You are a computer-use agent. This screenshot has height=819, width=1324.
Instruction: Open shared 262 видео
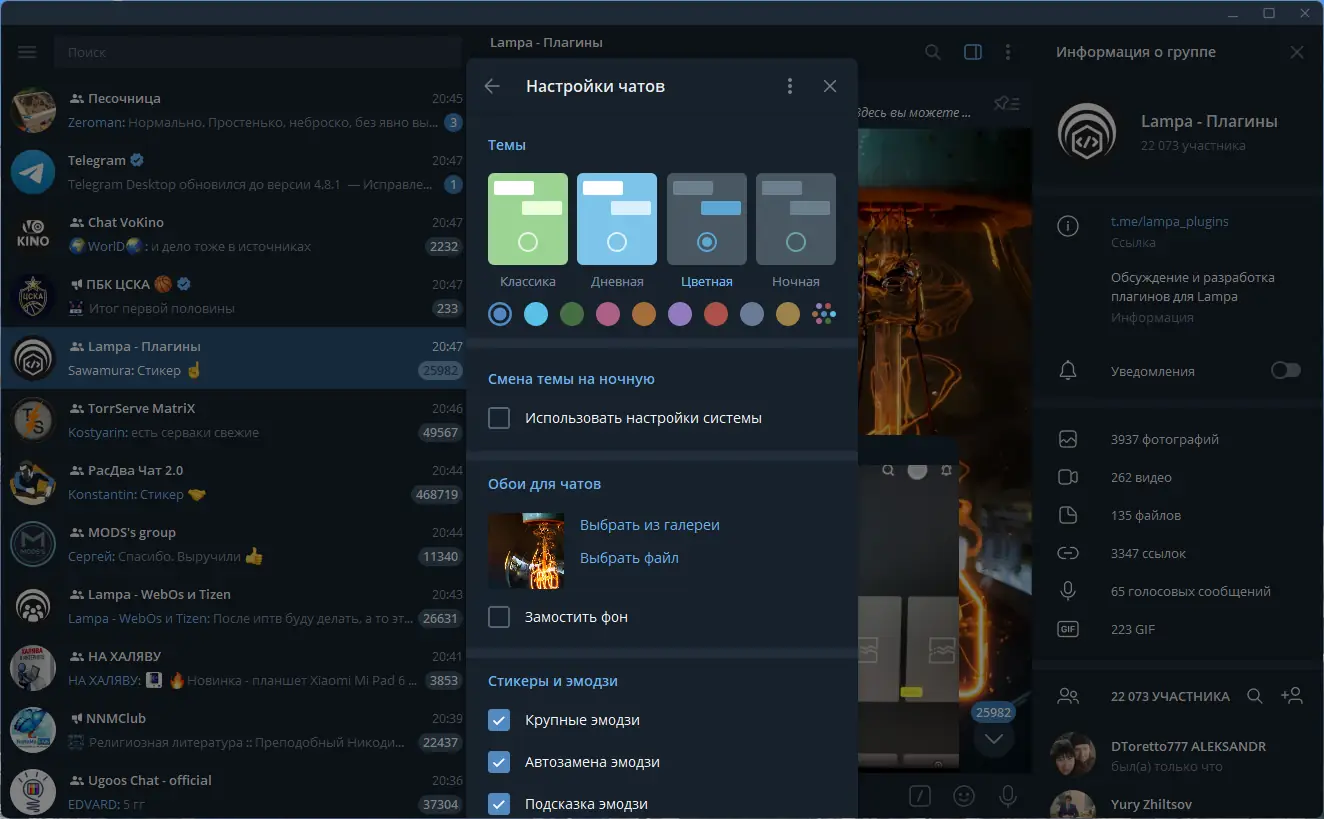[x=1177, y=477]
